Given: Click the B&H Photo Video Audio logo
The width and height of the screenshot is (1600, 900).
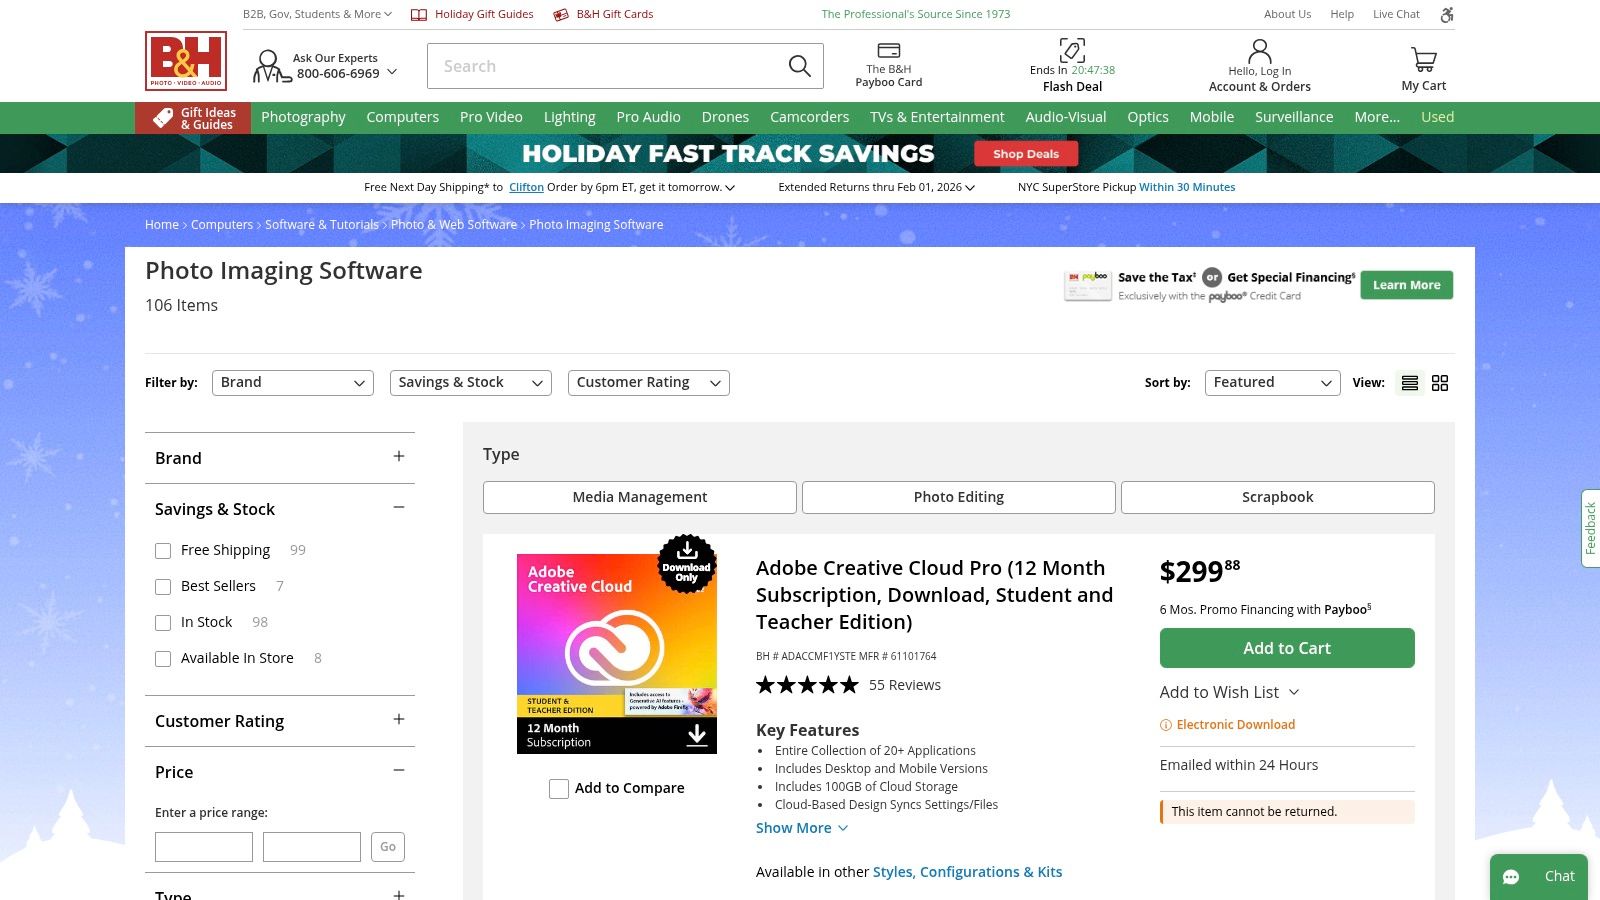Looking at the screenshot, I should 185,61.
